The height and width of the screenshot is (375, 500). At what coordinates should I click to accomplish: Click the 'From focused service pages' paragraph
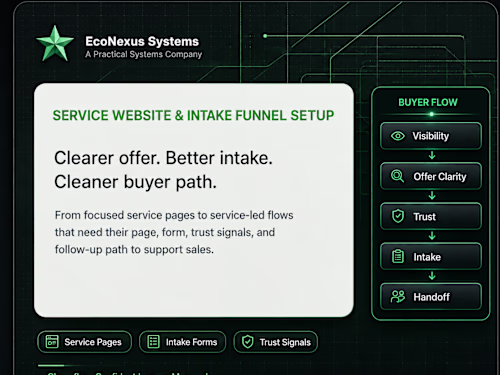coord(174,232)
